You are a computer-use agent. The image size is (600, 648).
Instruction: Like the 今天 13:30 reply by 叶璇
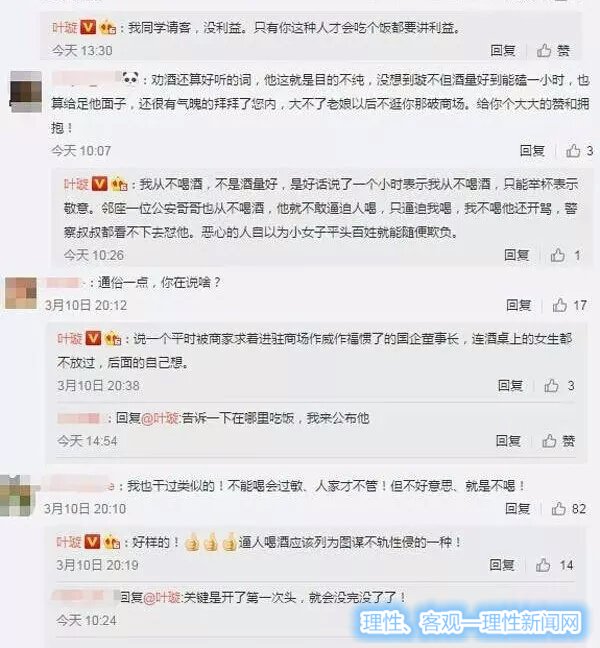point(544,50)
